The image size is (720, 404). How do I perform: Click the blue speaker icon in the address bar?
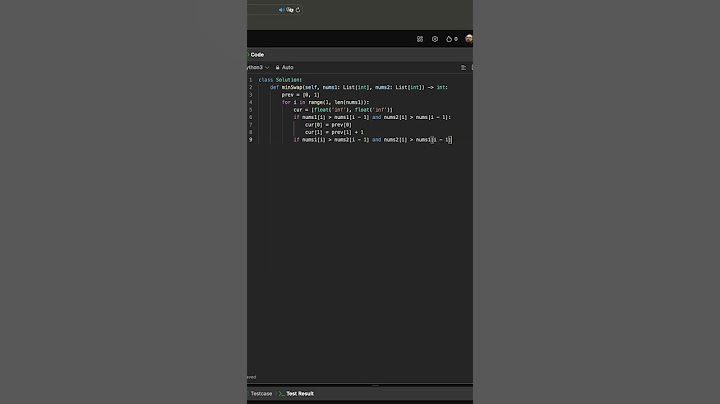click(281, 10)
